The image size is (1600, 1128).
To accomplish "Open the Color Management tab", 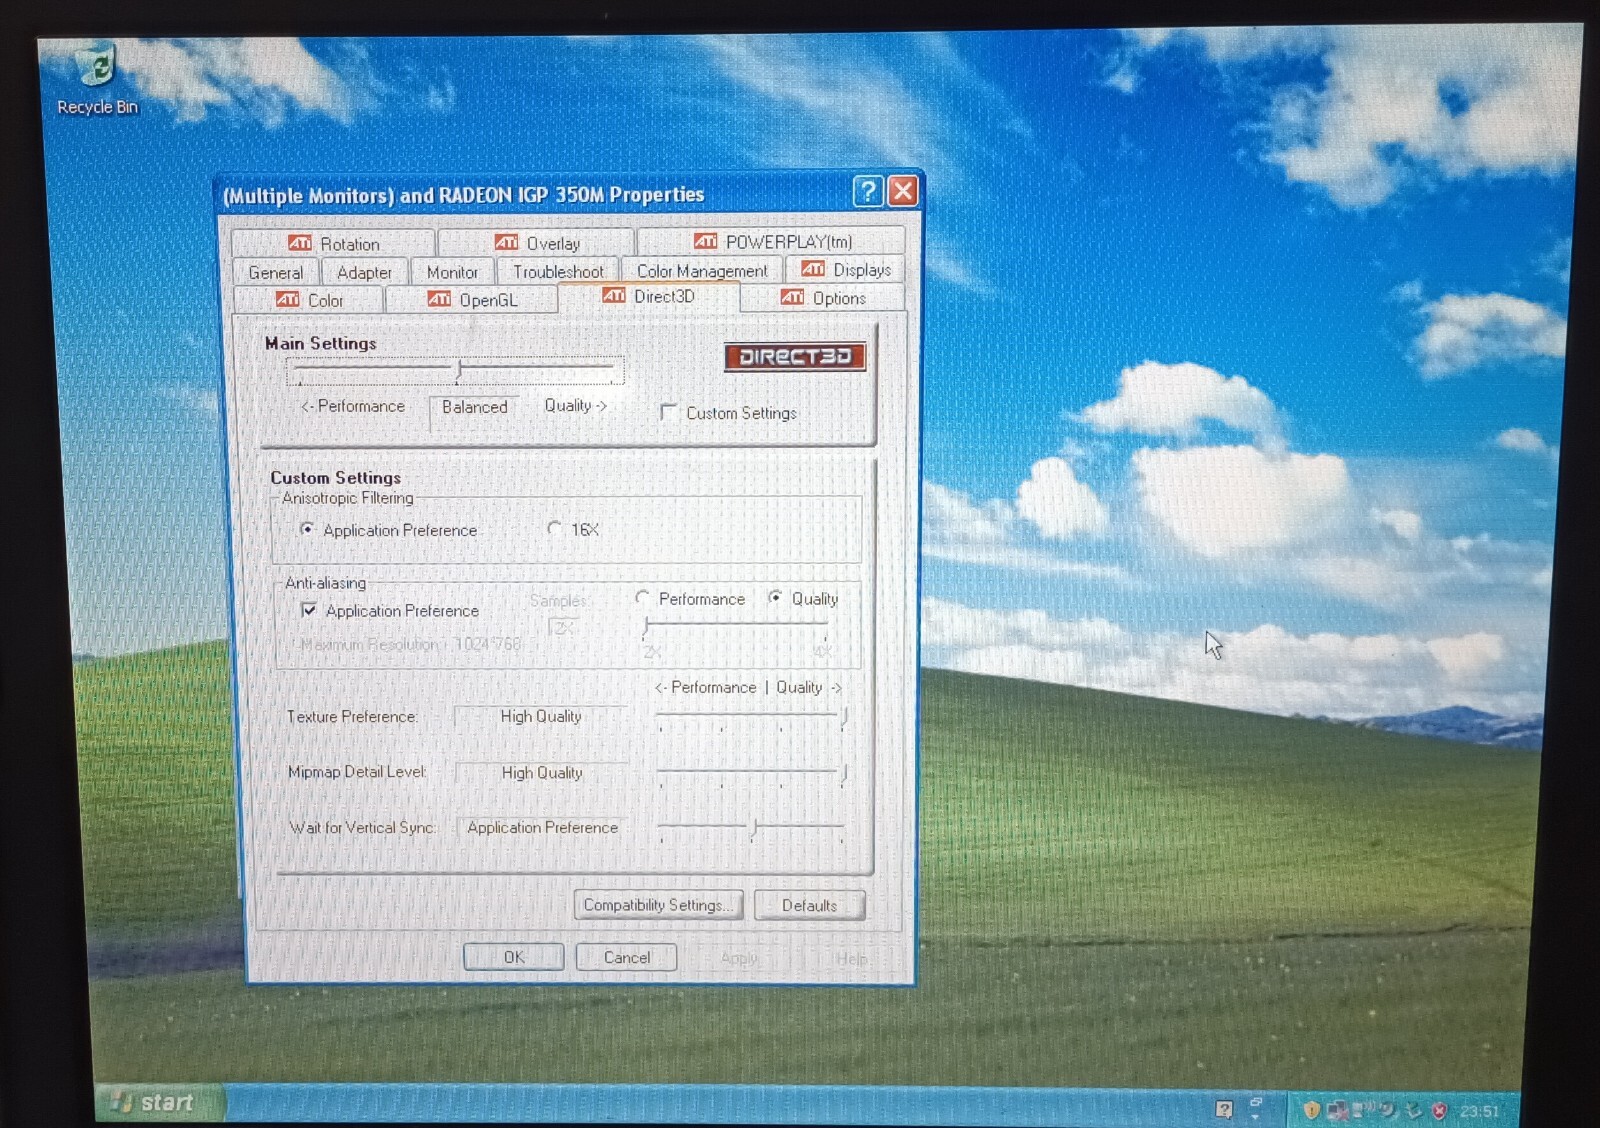I will (x=702, y=270).
